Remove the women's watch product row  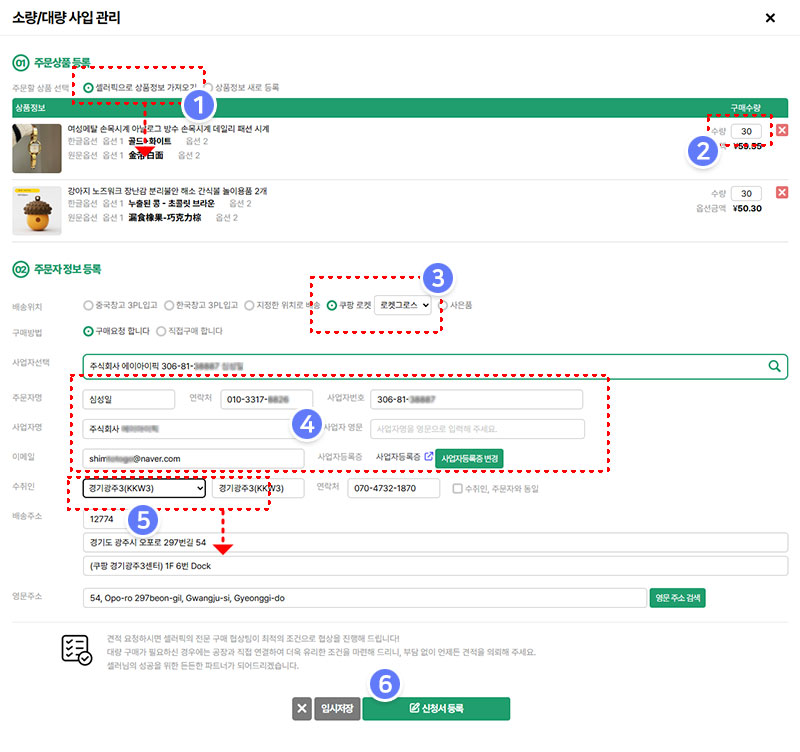click(782, 130)
